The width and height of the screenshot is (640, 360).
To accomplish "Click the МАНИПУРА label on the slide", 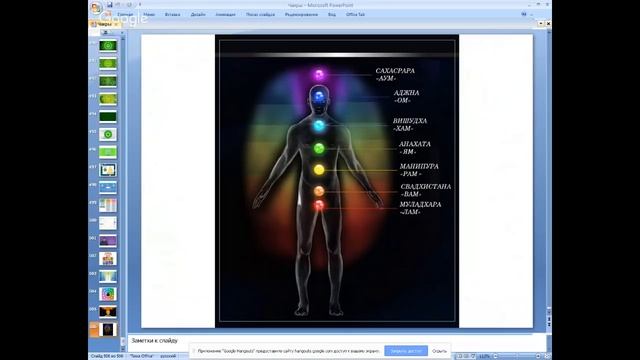I will pyautogui.click(x=419, y=166).
